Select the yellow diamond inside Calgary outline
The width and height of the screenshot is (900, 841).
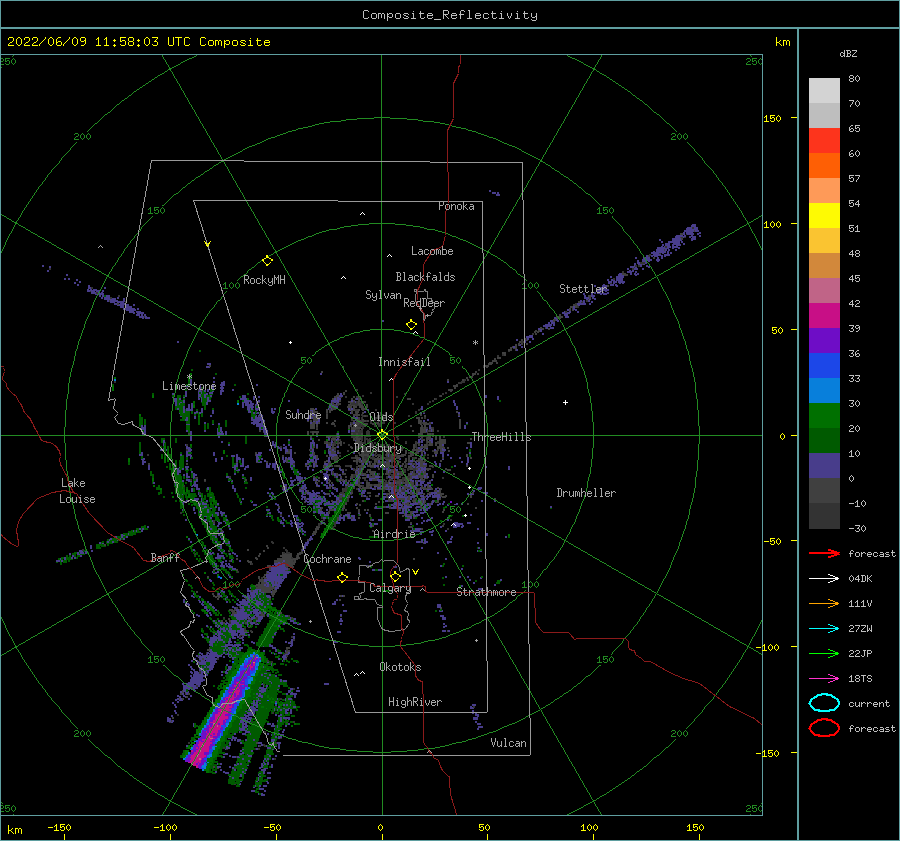(x=395, y=576)
